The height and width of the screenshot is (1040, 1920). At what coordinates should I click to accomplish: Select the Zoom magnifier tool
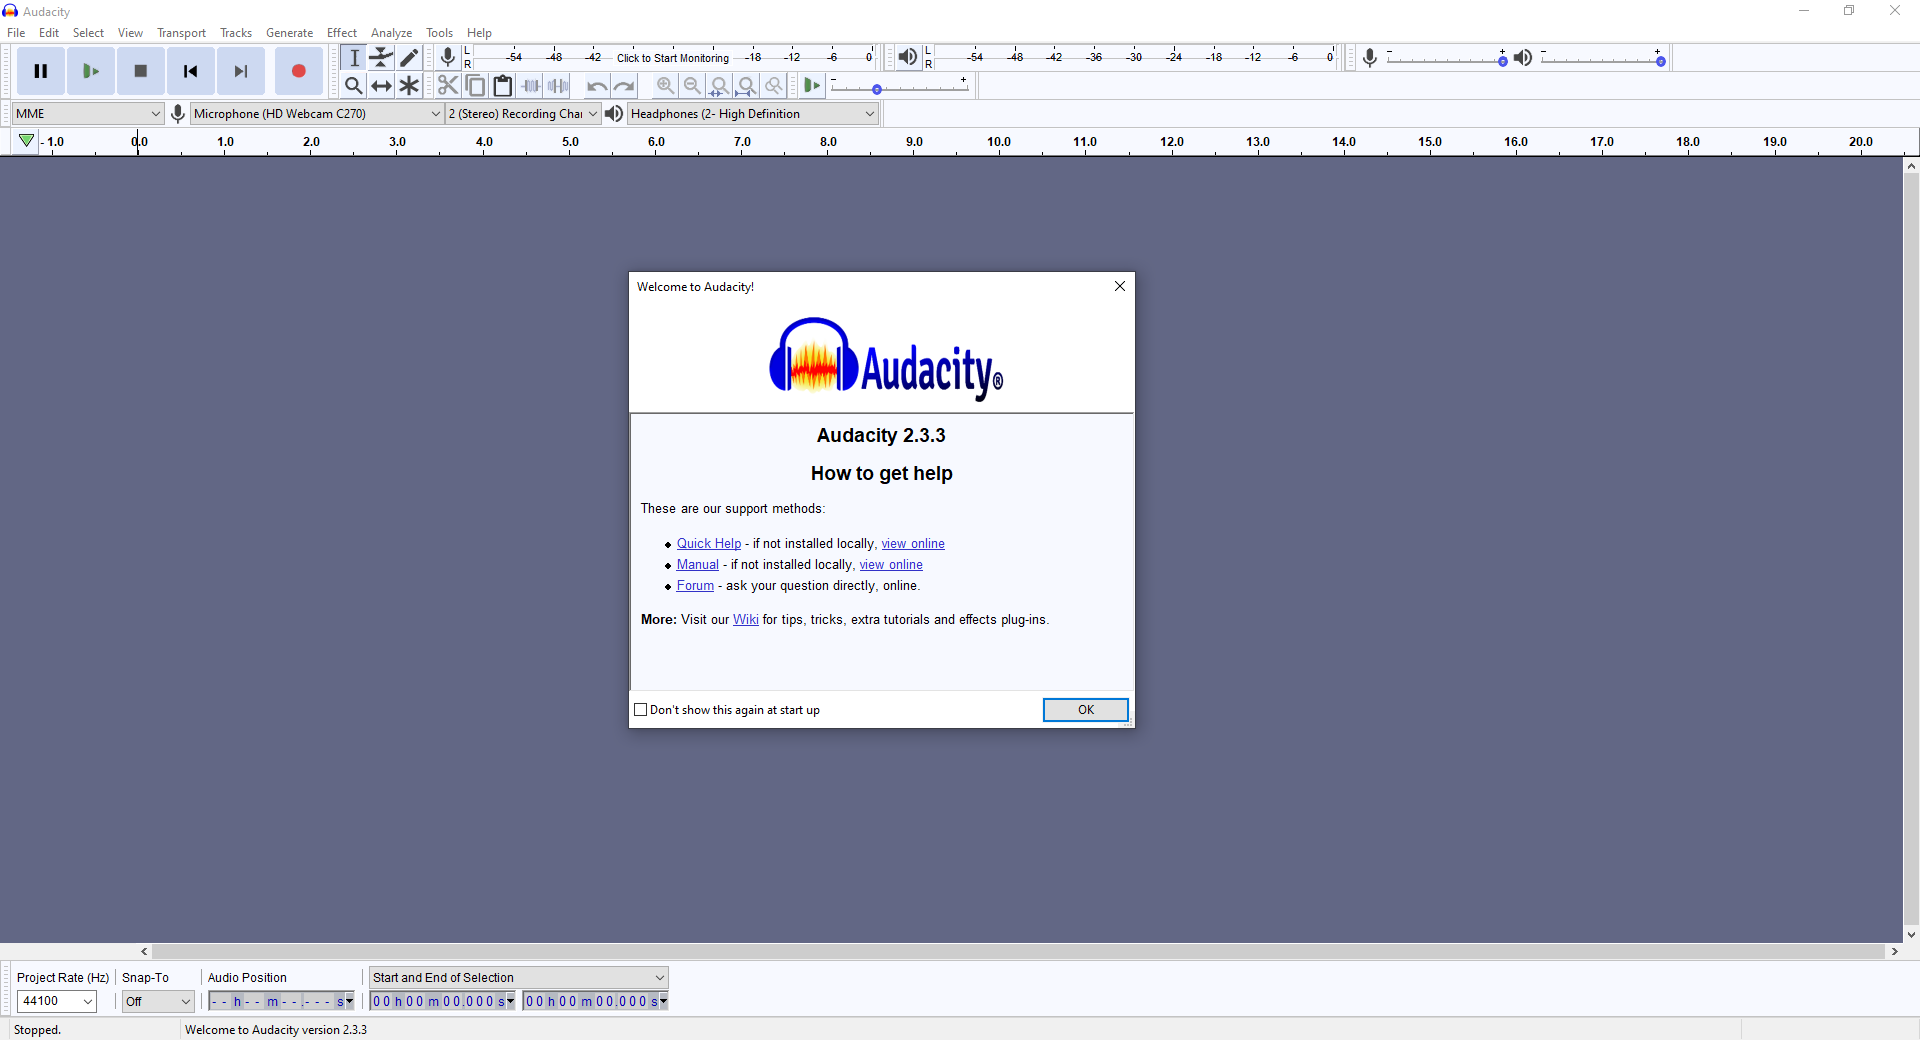click(354, 86)
